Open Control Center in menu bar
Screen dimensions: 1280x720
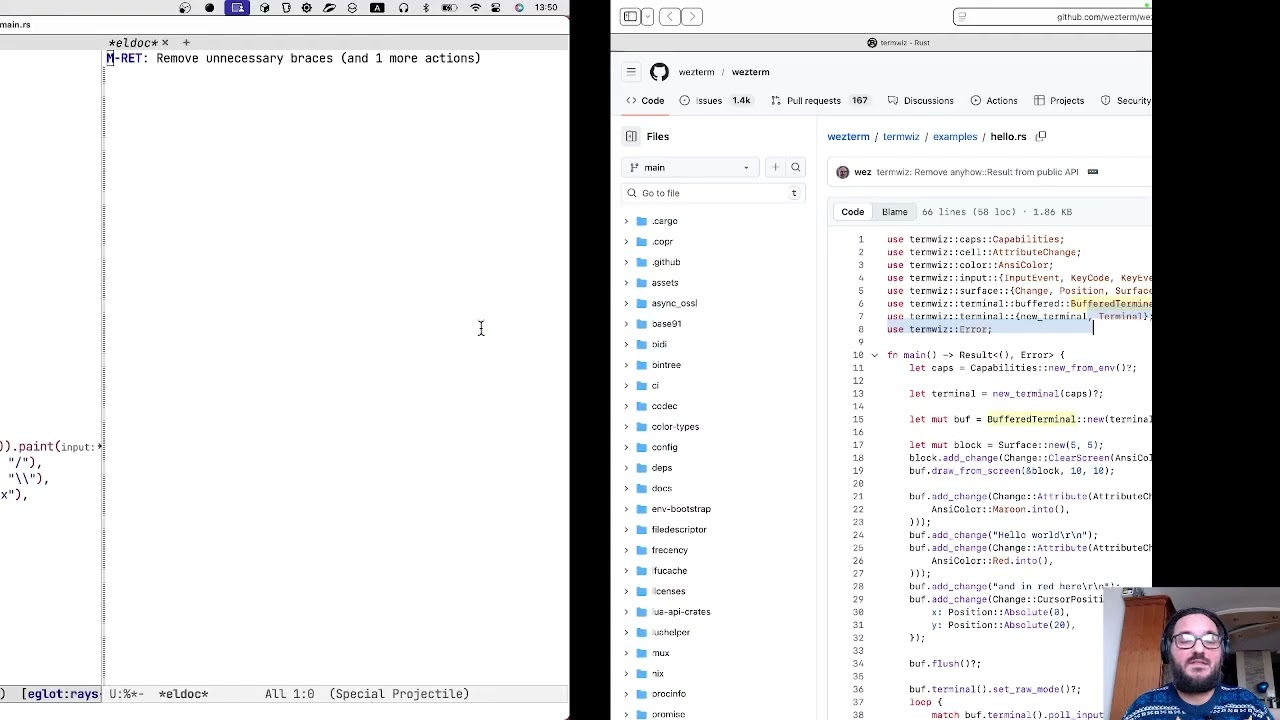(497, 8)
